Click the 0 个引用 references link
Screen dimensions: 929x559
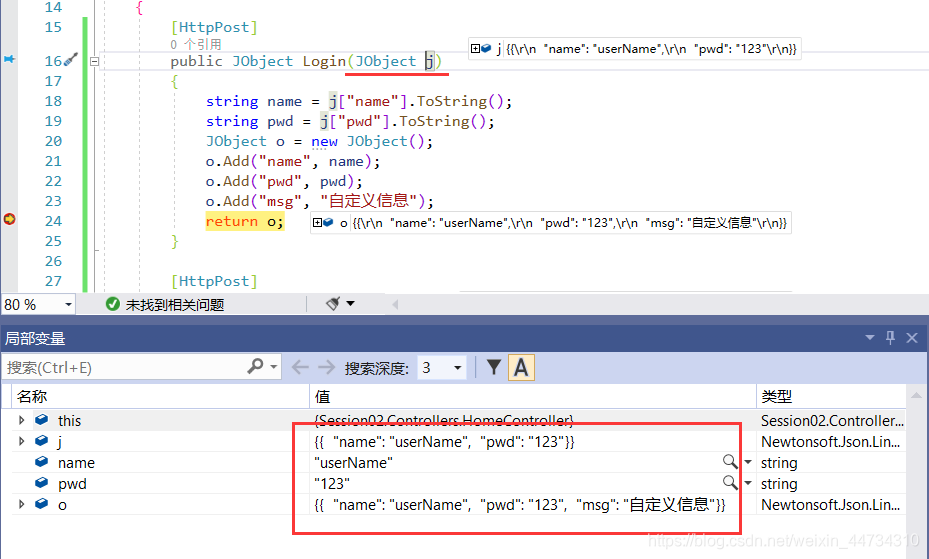click(x=196, y=44)
